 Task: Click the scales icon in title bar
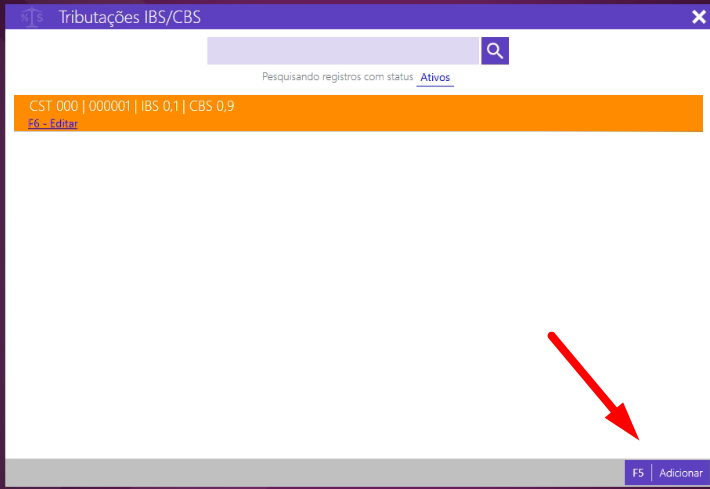(x=33, y=16)
